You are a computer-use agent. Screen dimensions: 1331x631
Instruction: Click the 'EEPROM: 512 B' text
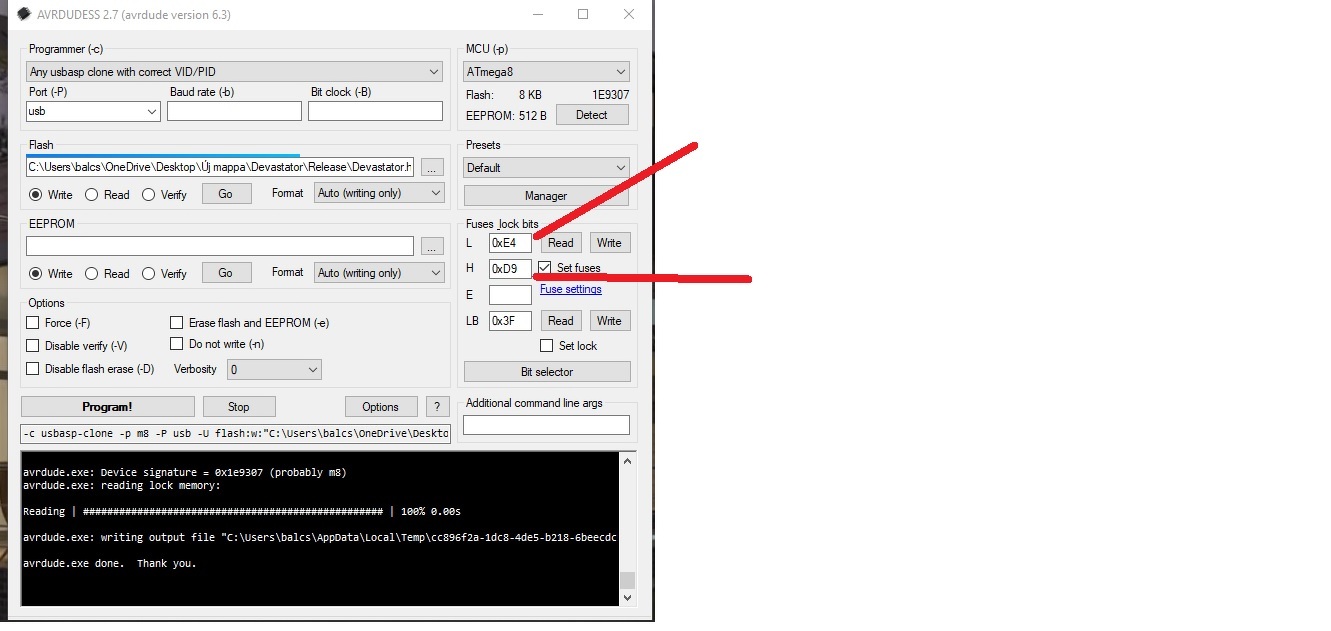(506, 115)
